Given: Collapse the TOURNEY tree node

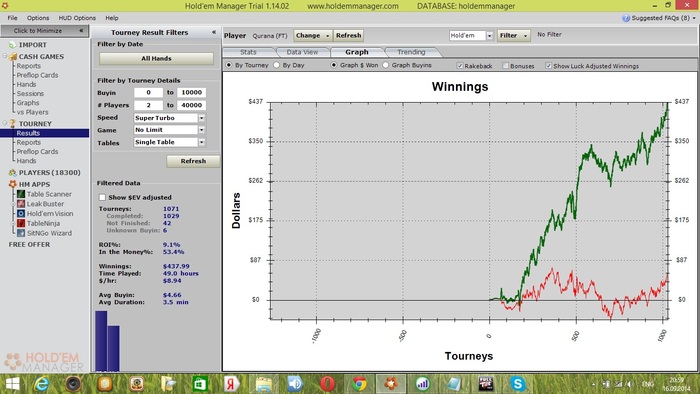Looking at the screenshot, I should click(x=5, y=123).
